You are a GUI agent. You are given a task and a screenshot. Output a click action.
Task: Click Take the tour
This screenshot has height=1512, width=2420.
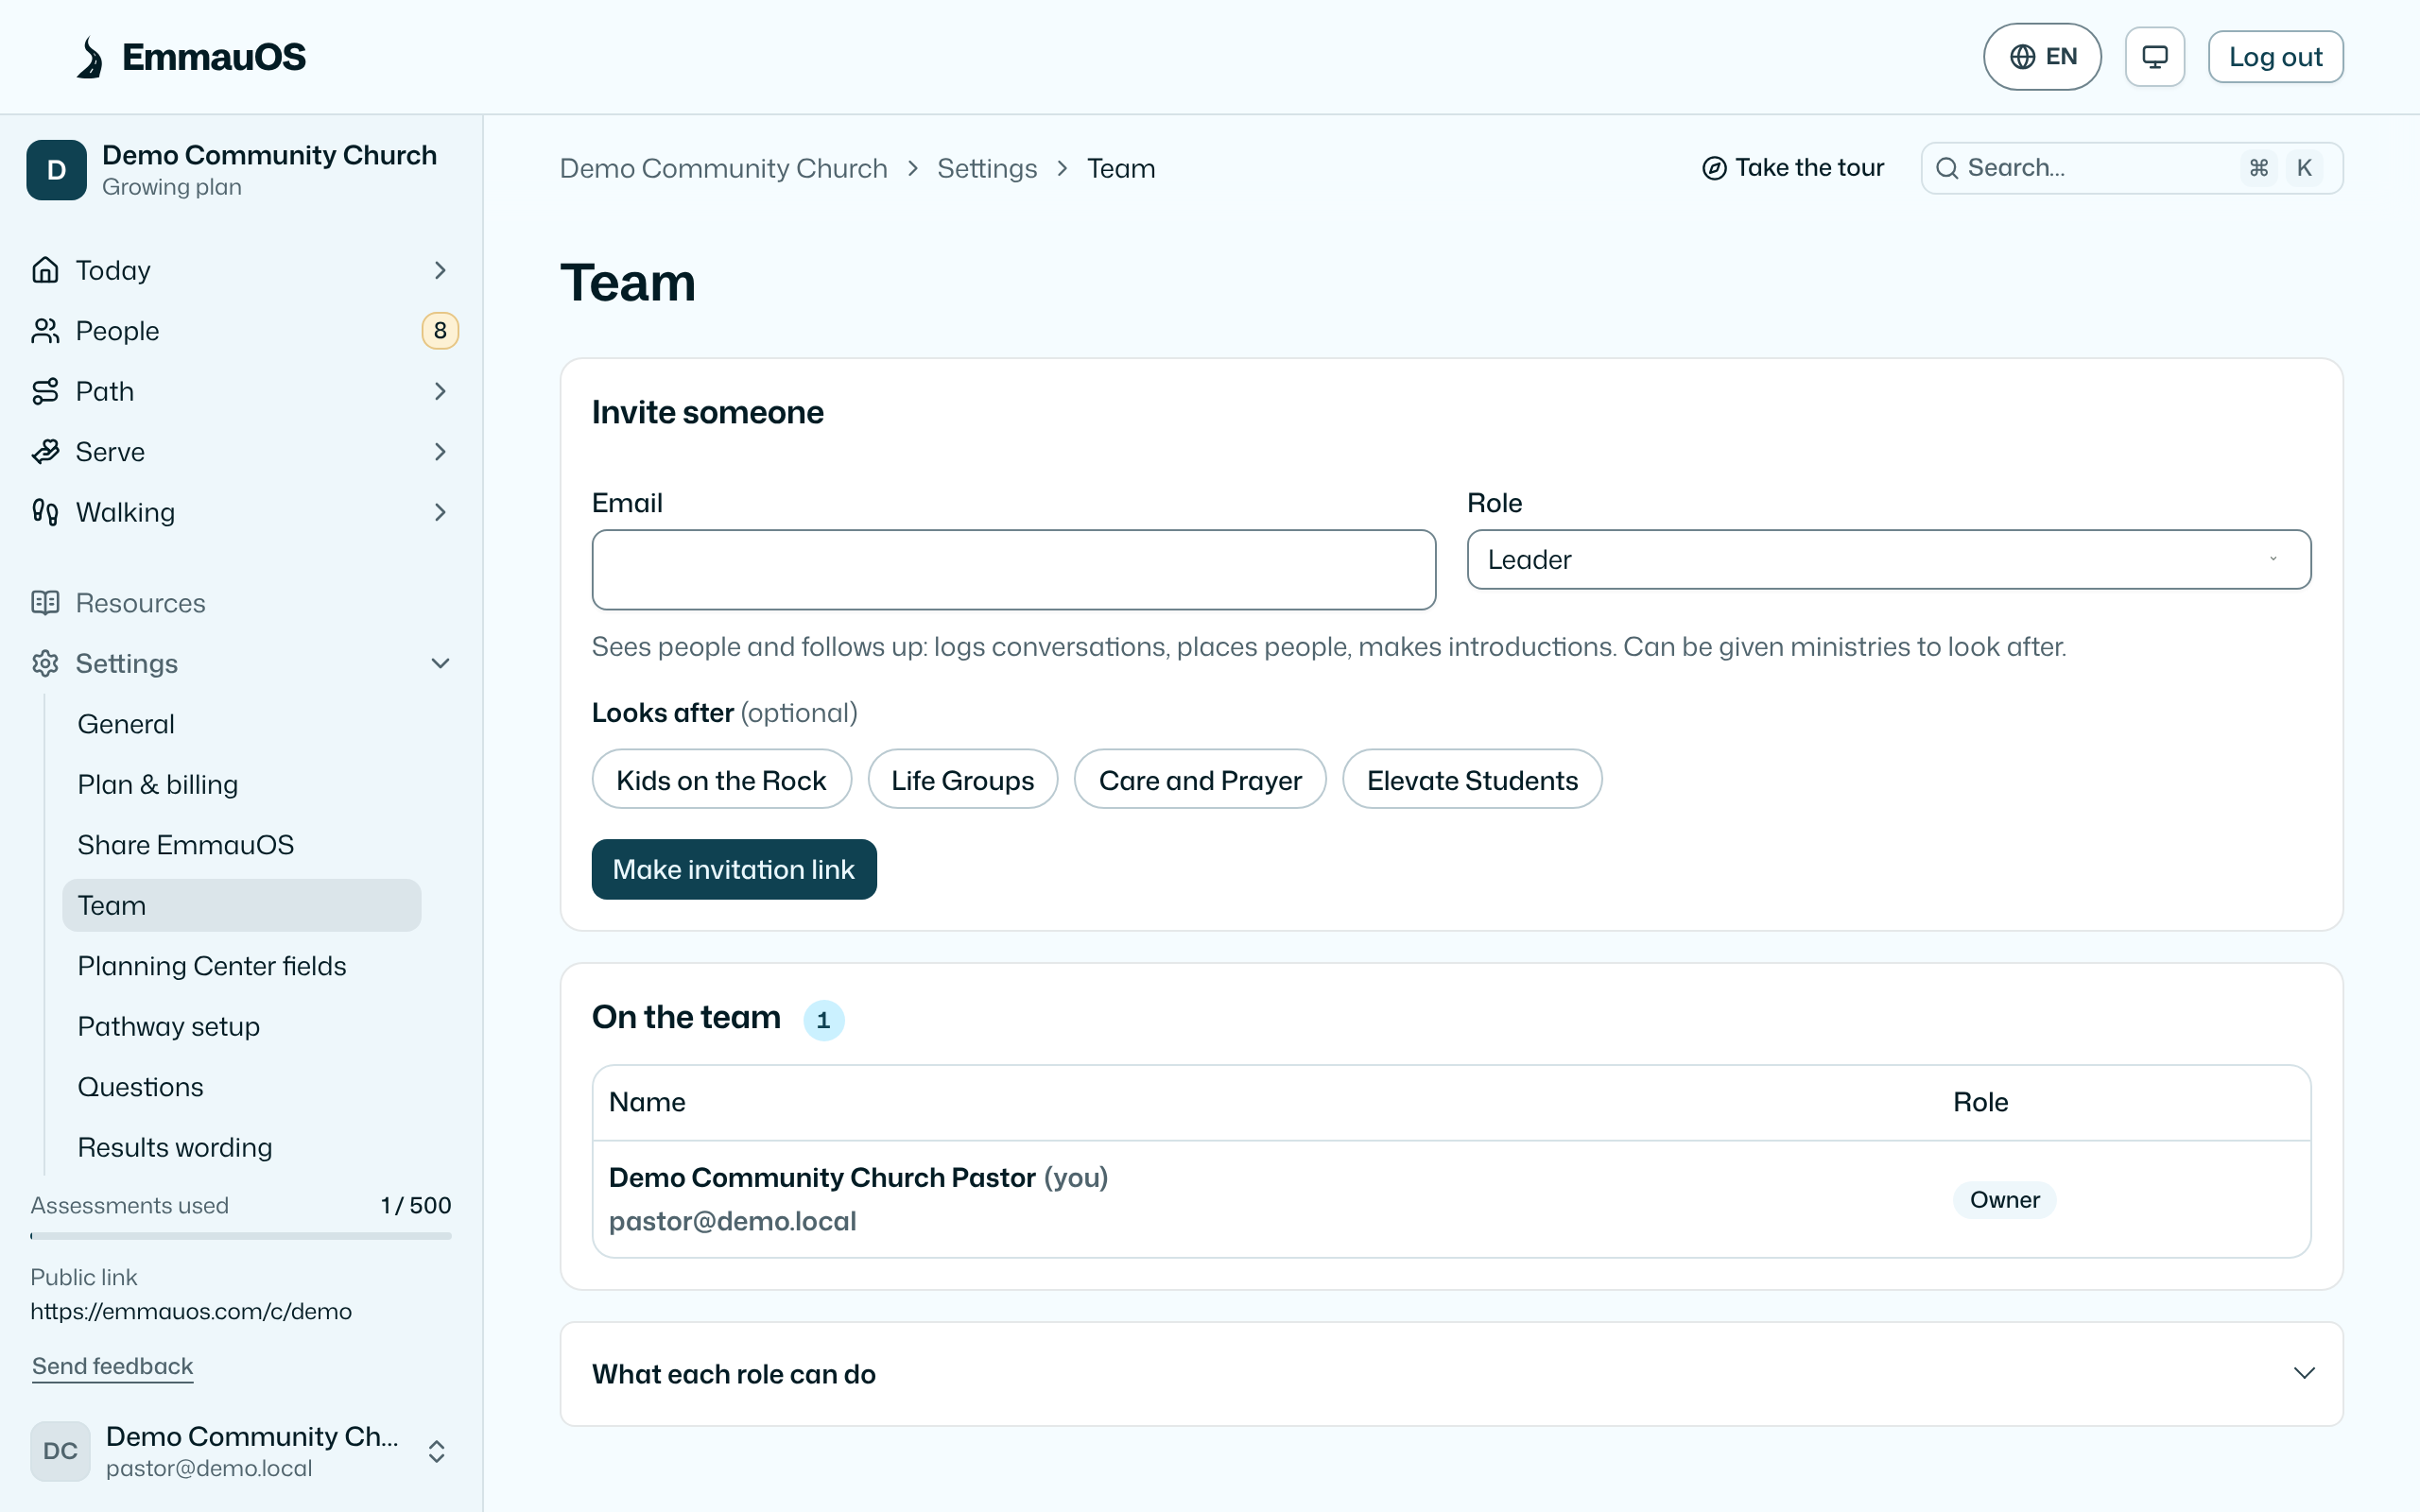coord(1793,167)
